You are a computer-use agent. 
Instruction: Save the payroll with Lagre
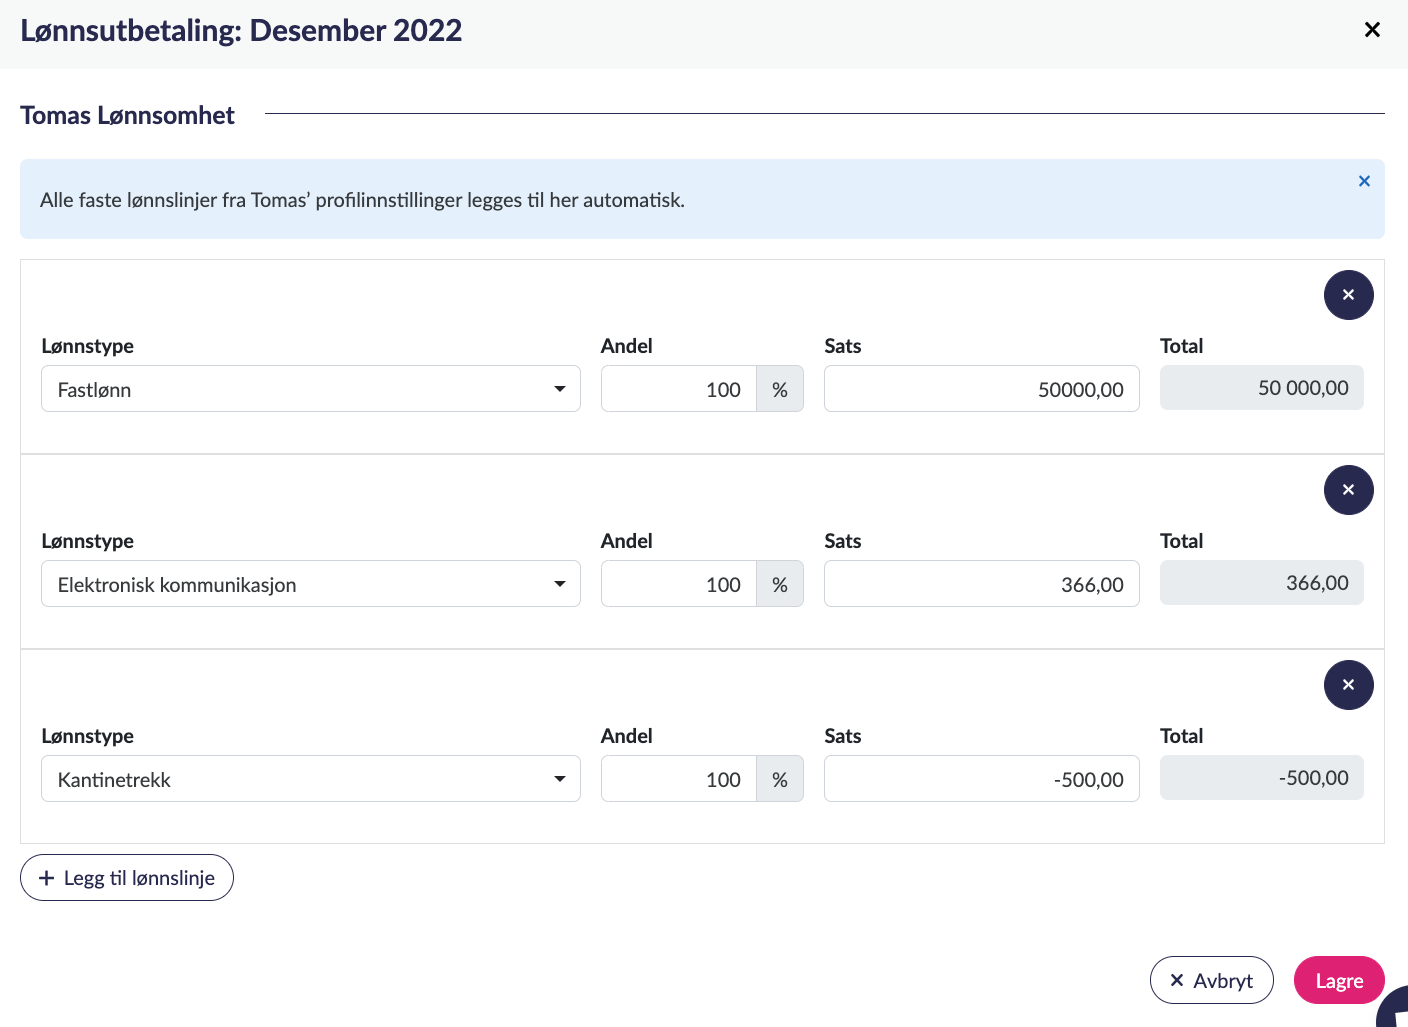(x=1338, y=981)
